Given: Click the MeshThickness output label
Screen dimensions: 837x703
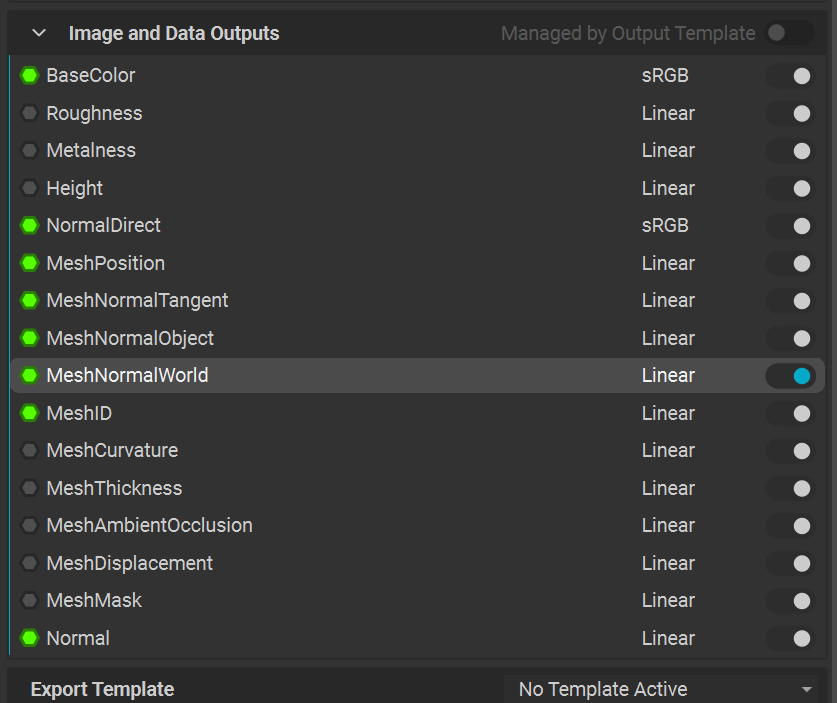Looking at the screenshot, I should [x=114, y=488].
